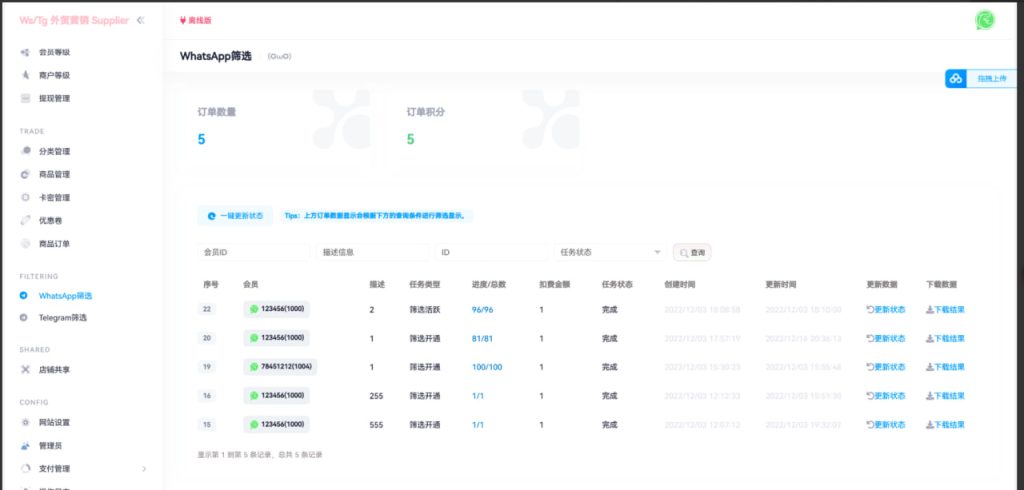This screenshot has height=490, width=1024.
Task: Open progress link 1/1 in row 16
Action: [x=478, y=396]
